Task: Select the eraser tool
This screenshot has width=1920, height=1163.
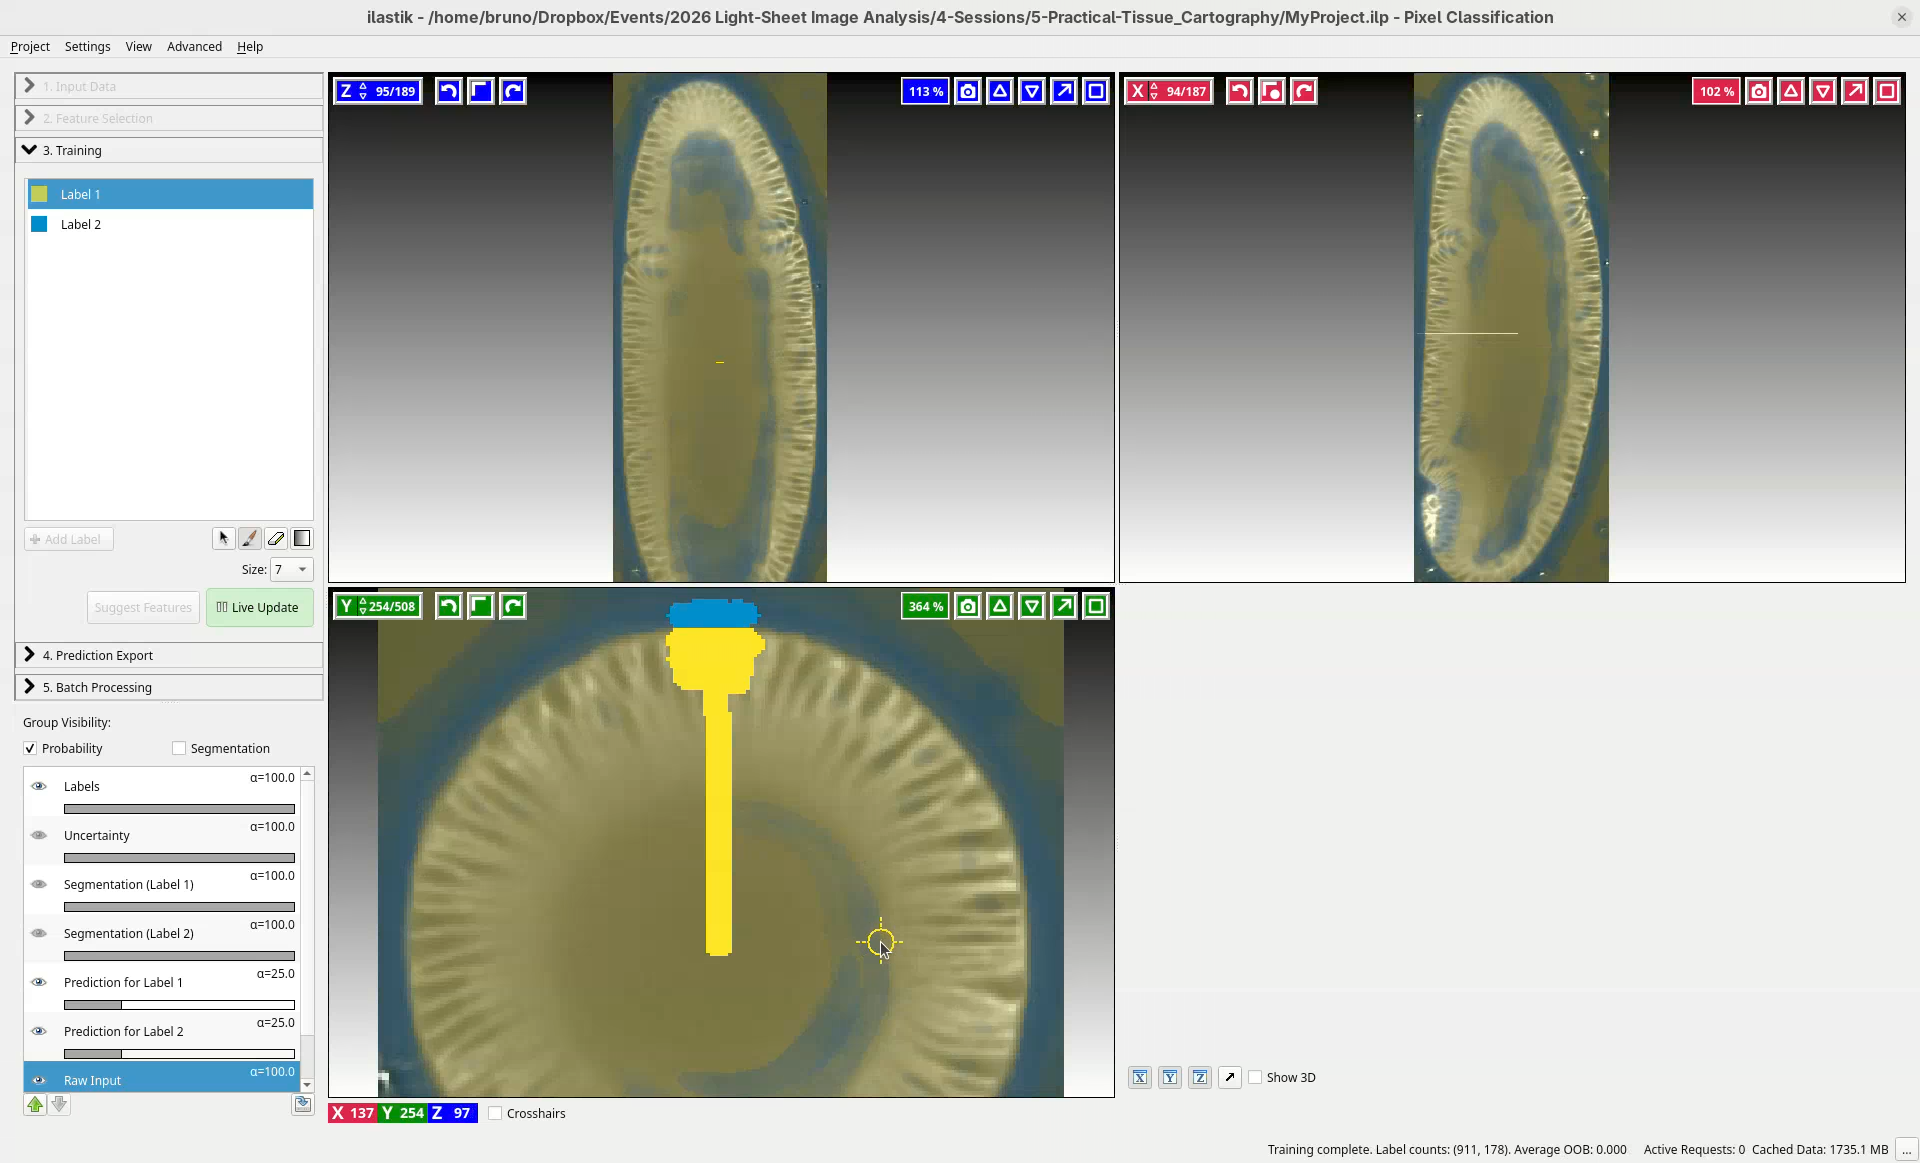Action: (x=276, y=539)
